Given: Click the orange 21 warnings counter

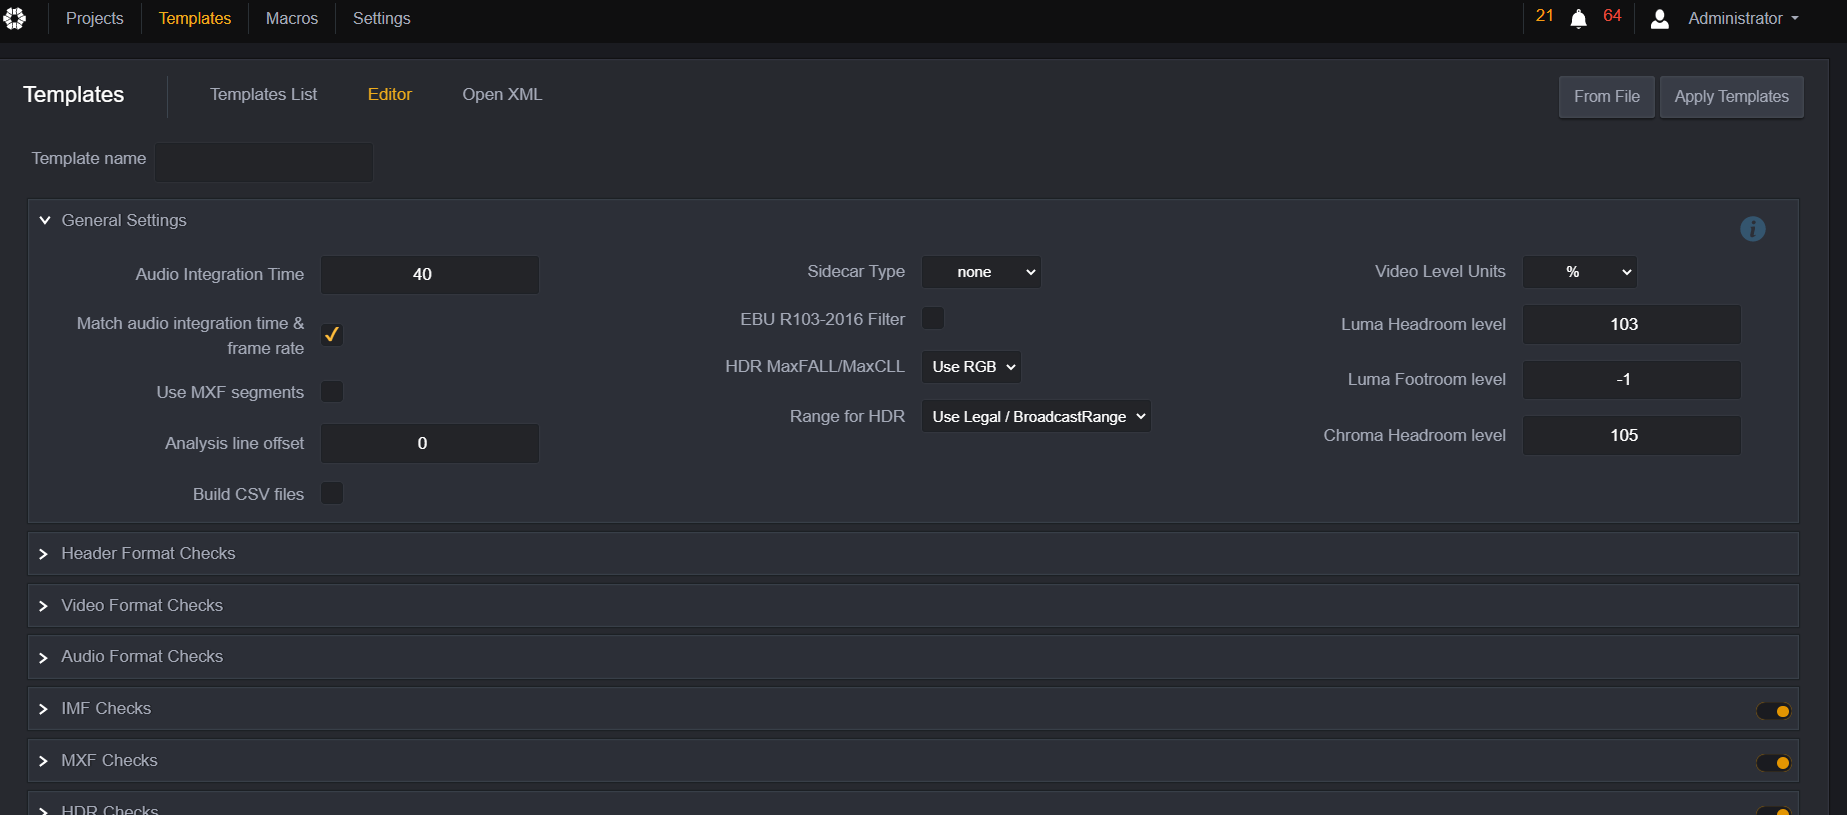Looking at the screenshot, I should tap(1545, 16).
